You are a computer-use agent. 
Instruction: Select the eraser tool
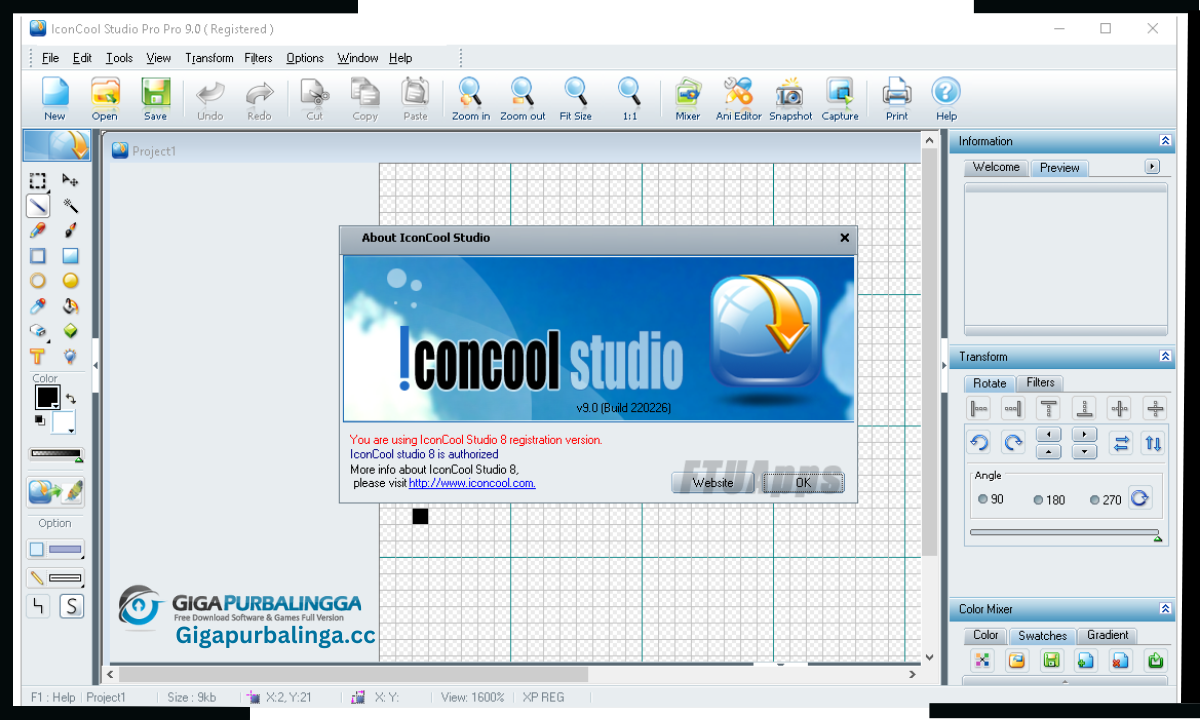click(38, 331)
